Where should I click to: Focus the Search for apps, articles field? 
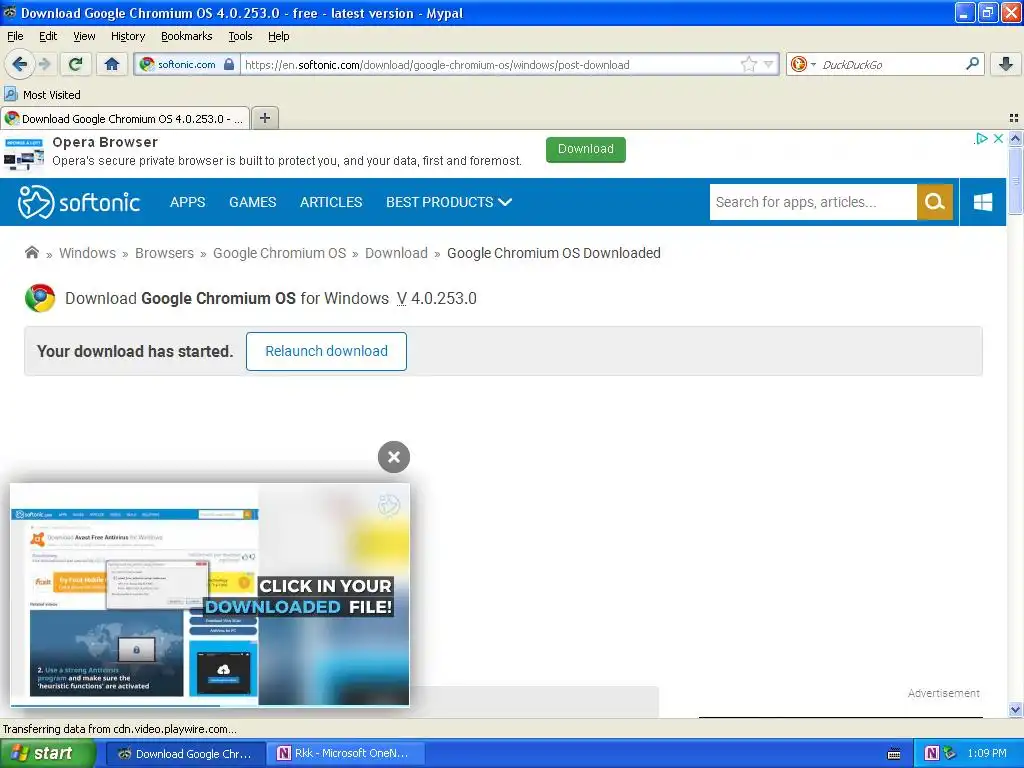(813, 202)
